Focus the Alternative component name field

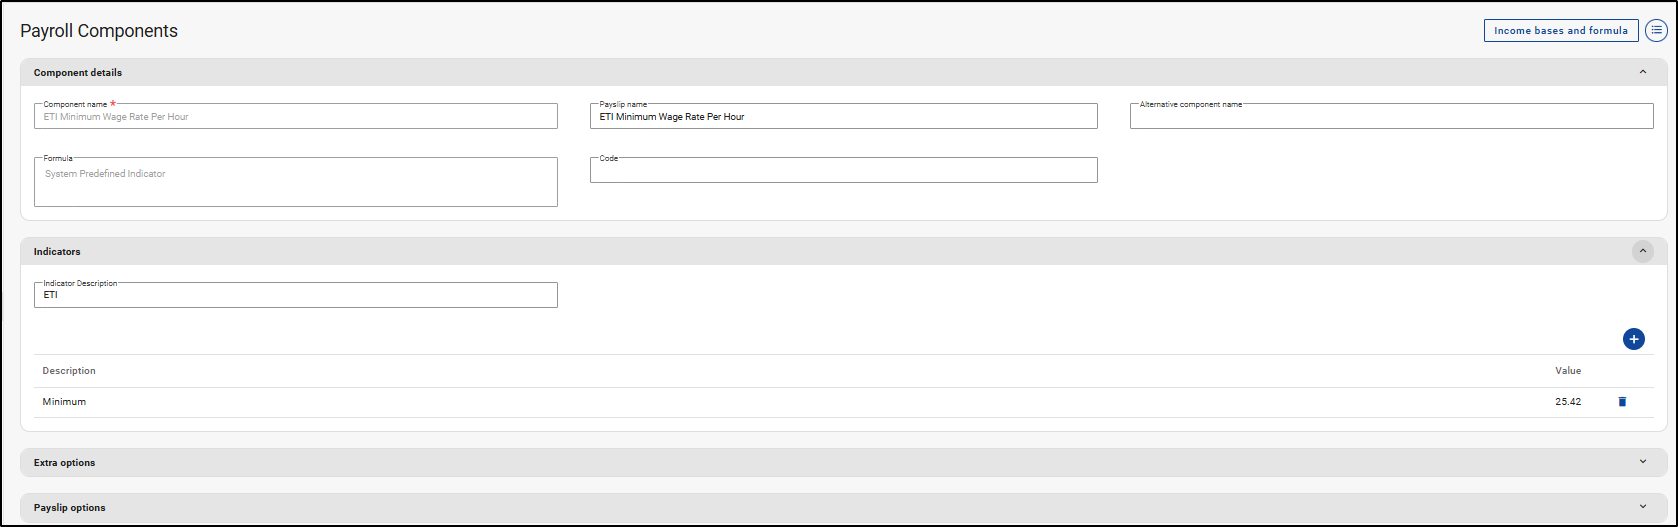tap(1391, 117)
